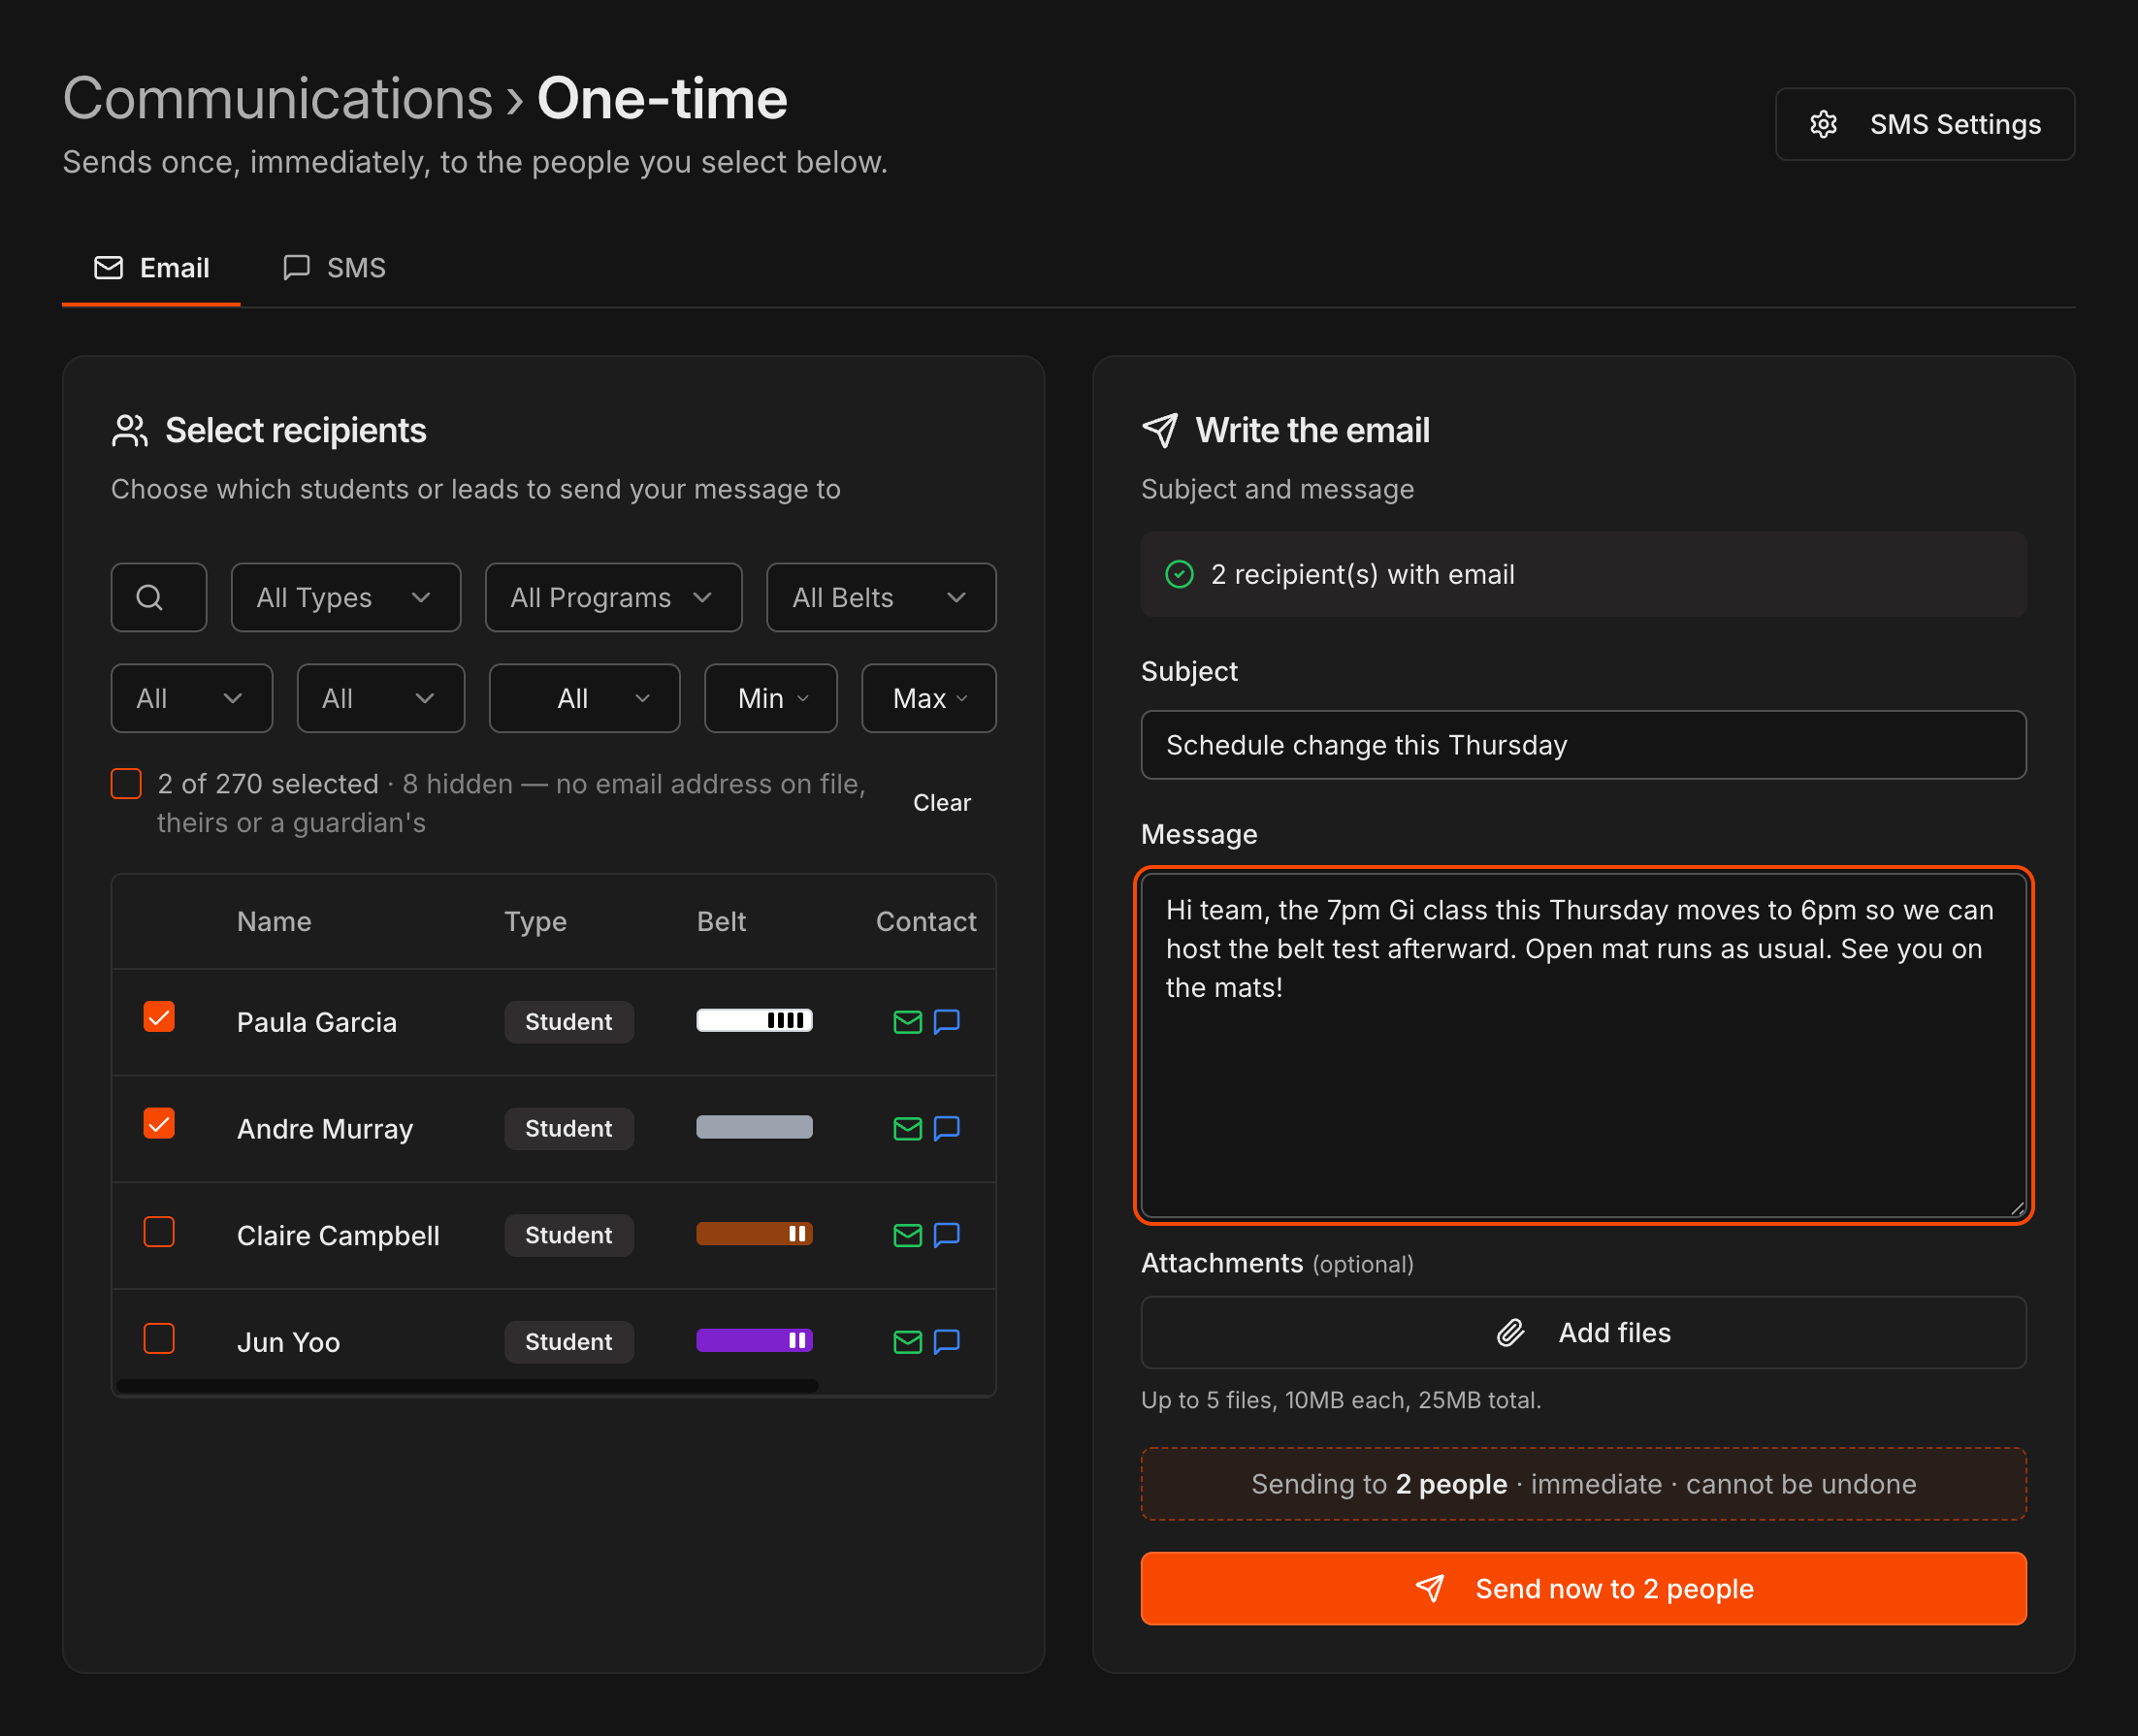The height and width of the screenshot is (1736, 2138).
Task: Click Andre Murray's blue SMS chat icon
Action: point(946,1128)
